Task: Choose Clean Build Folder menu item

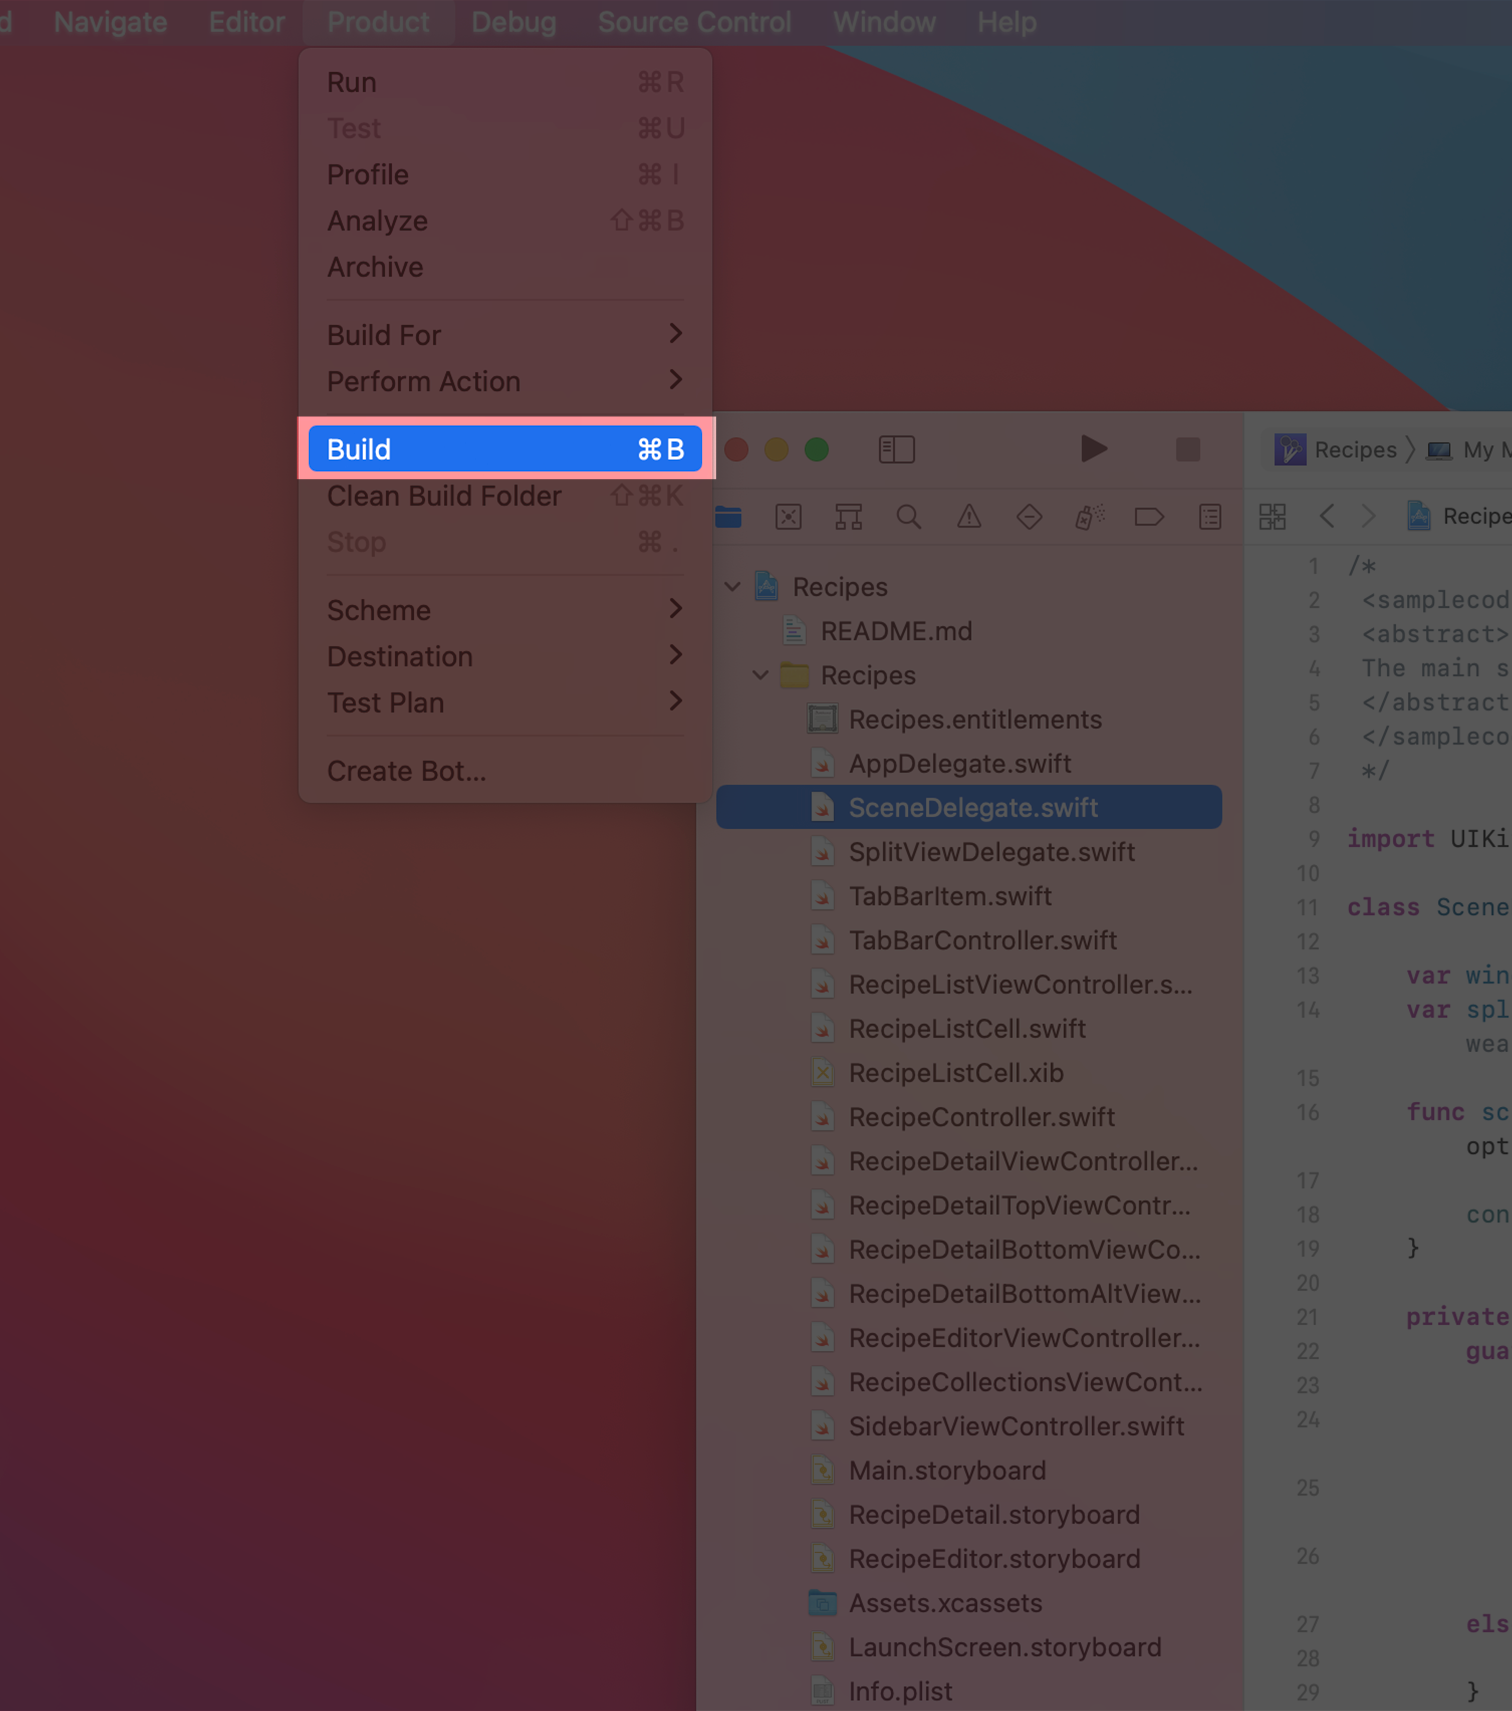Action: click(x=505, y=495)
